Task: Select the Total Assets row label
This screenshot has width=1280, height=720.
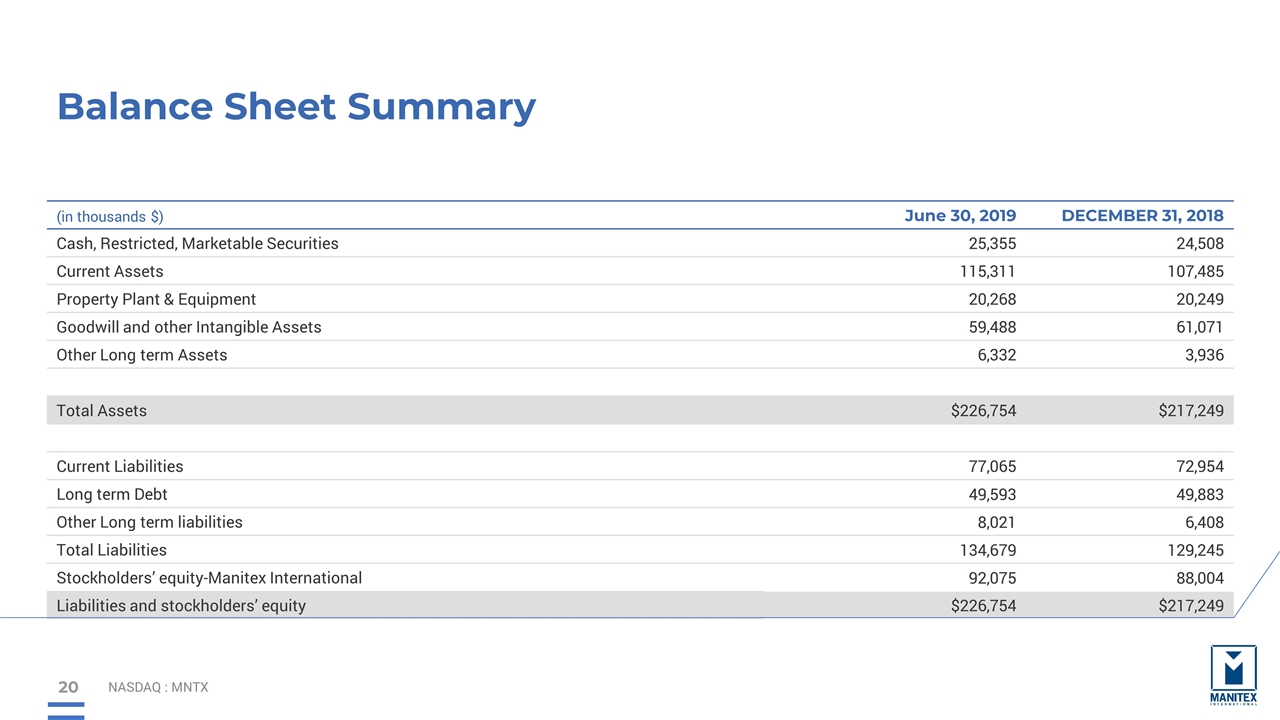Action: (x=102, y=411)
